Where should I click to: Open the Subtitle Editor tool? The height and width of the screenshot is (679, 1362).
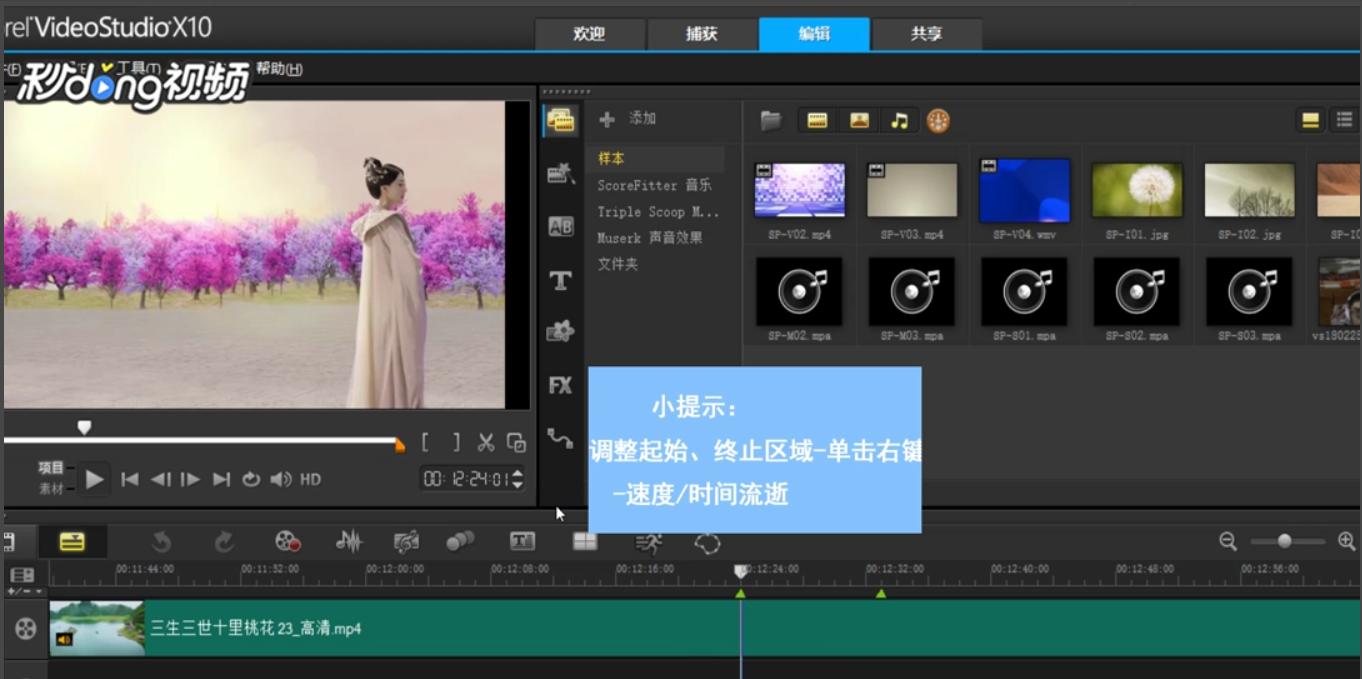[x=523, y=541]
